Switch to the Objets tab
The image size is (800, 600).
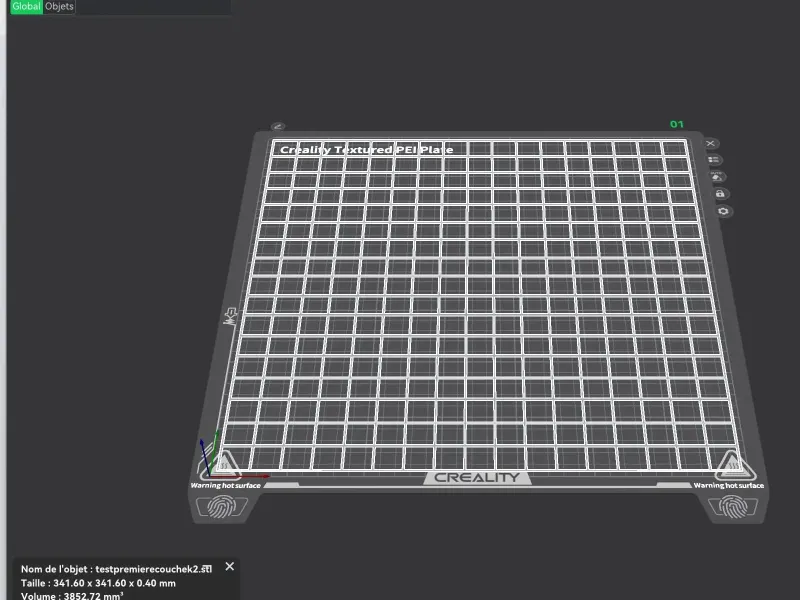click(x=59, y=7)
